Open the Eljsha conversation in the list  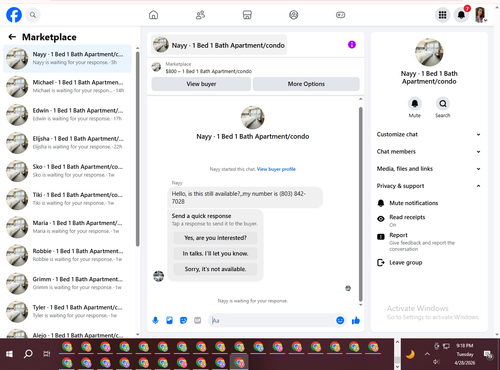(67, 143)
